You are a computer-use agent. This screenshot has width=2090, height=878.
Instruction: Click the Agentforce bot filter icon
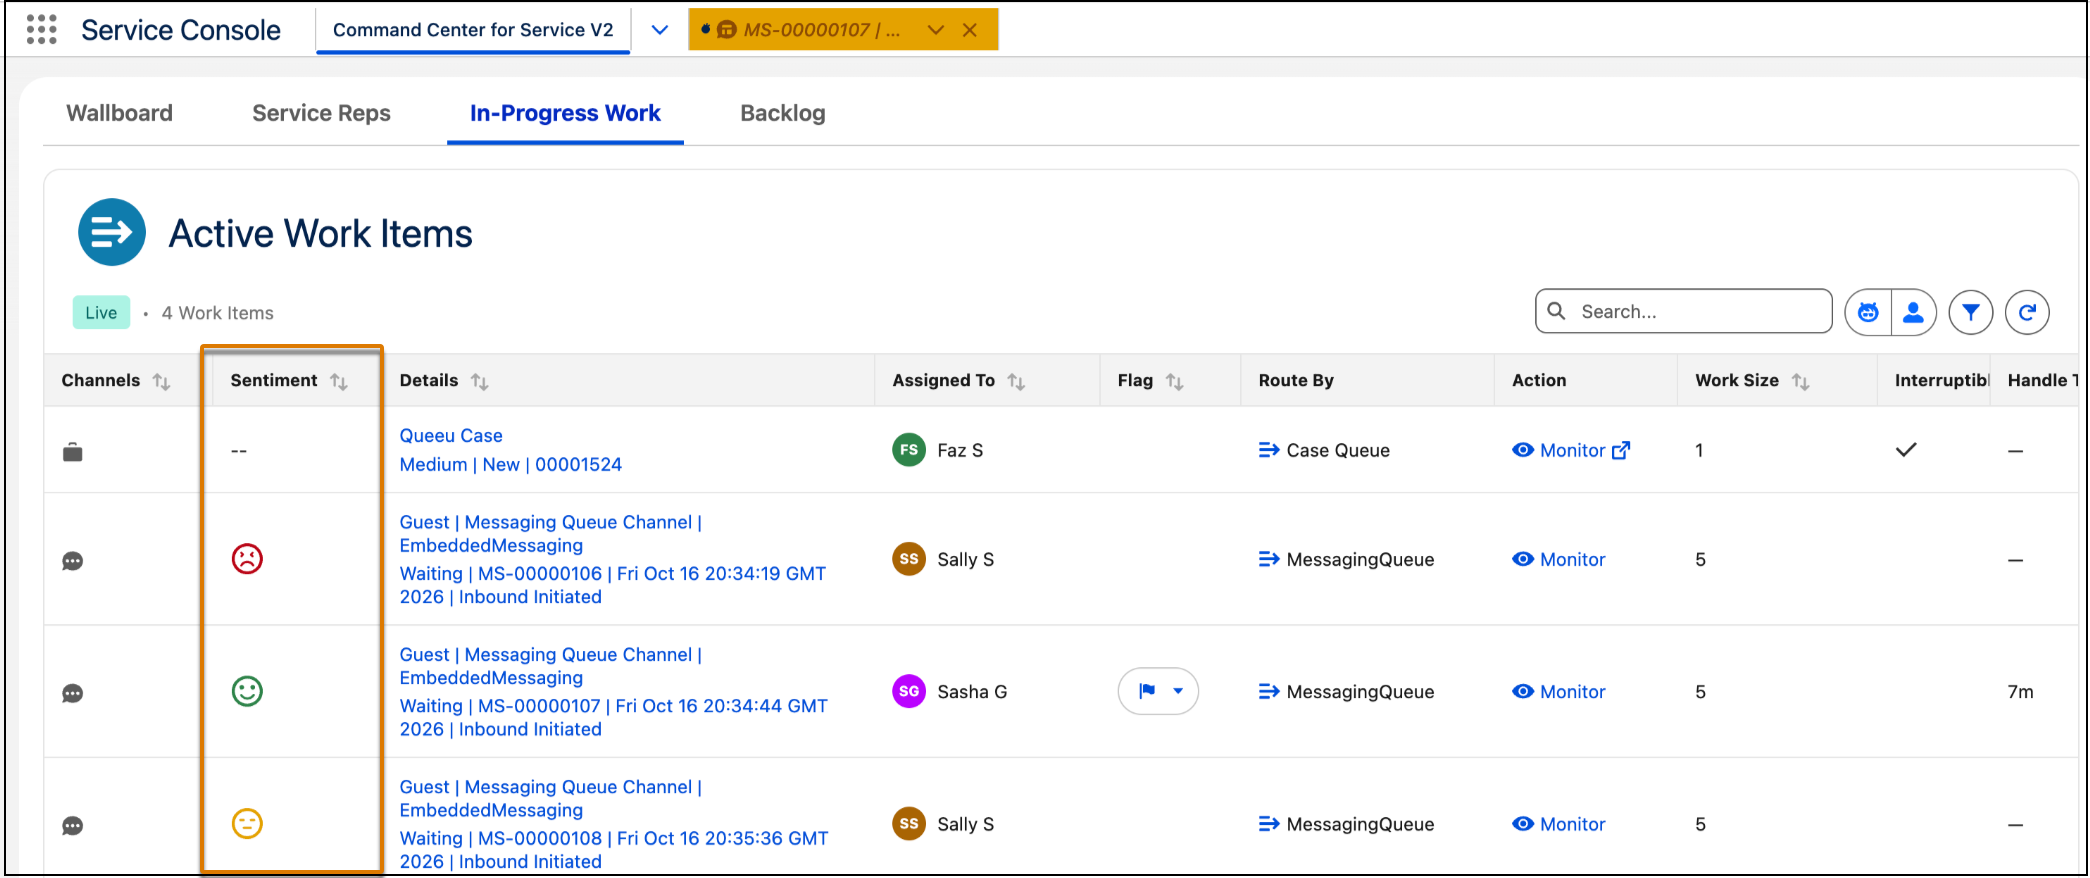(1868, 312)
